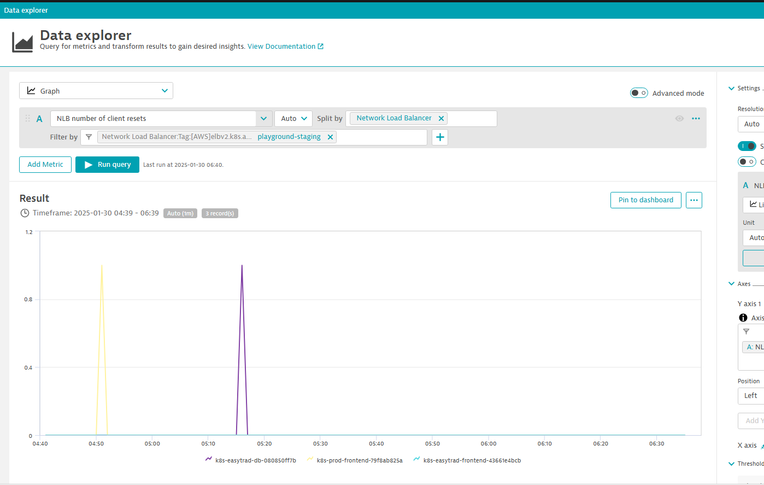Grab the drag handle of query A
764x485 pixels.
pos(27,118)
